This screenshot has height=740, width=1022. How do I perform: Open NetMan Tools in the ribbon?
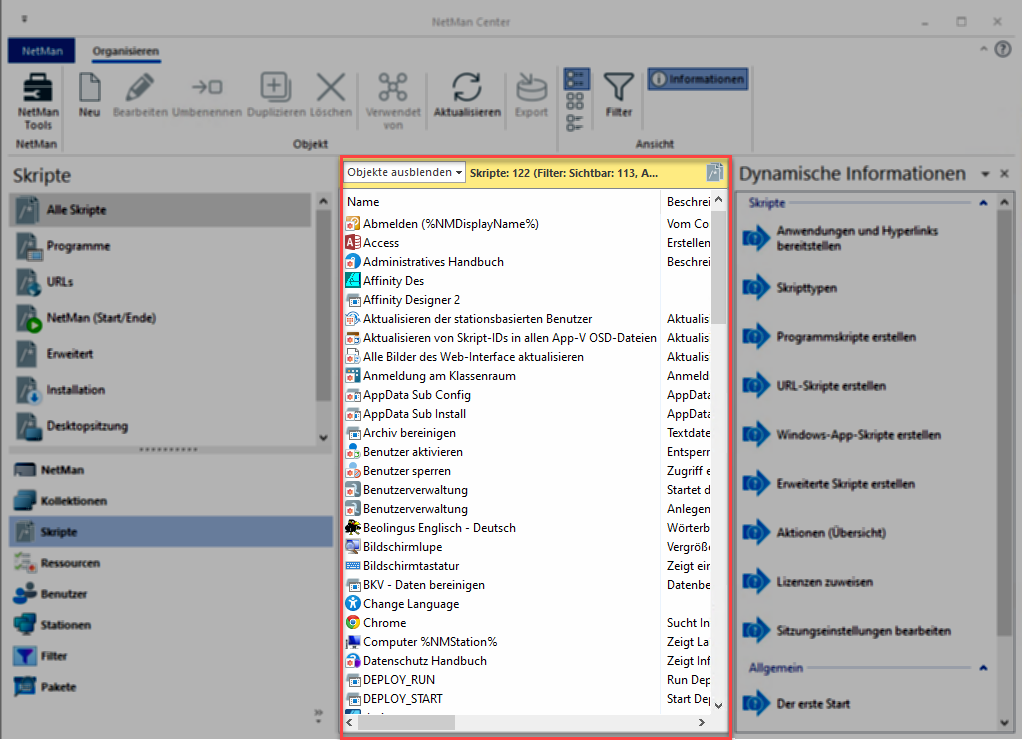(38, 102)
